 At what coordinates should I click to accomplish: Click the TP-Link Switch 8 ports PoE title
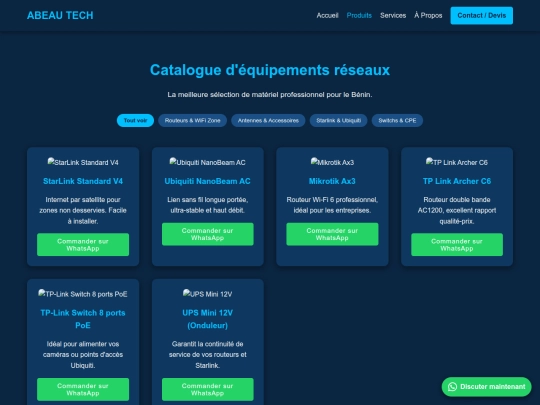coord(83,319)
